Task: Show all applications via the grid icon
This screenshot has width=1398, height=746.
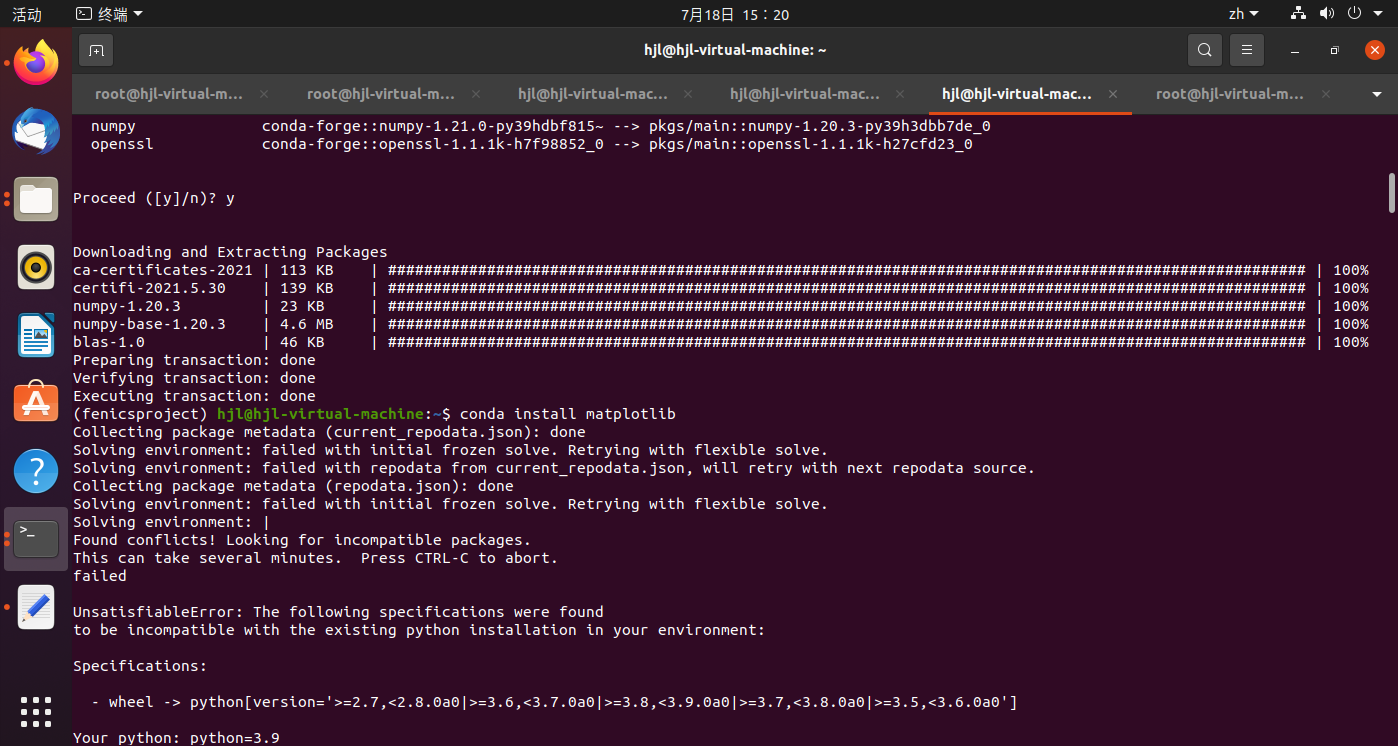Action: (x=36, y=712)
